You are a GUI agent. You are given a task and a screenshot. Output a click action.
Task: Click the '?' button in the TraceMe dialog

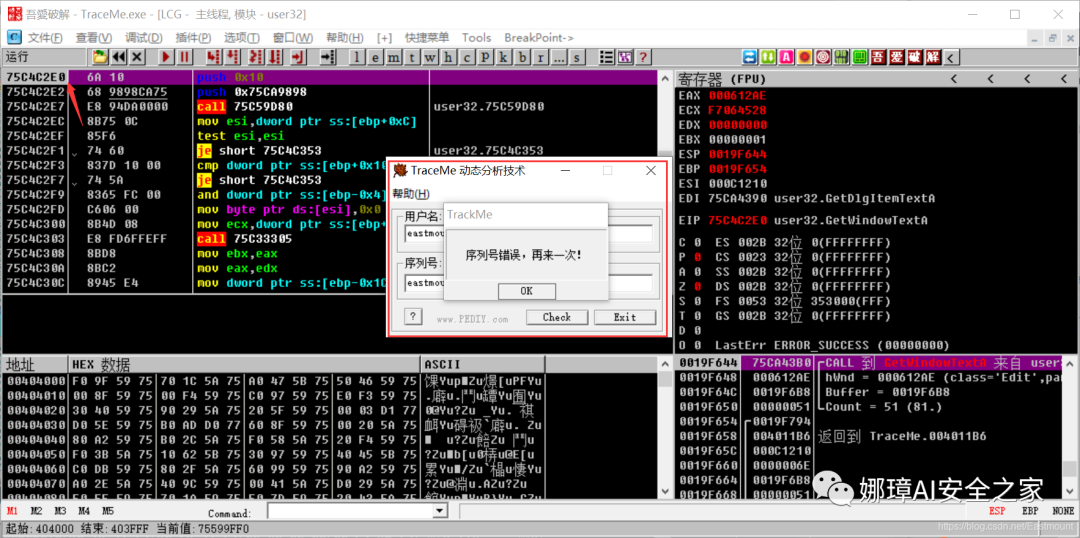click(x=413, y=316)
